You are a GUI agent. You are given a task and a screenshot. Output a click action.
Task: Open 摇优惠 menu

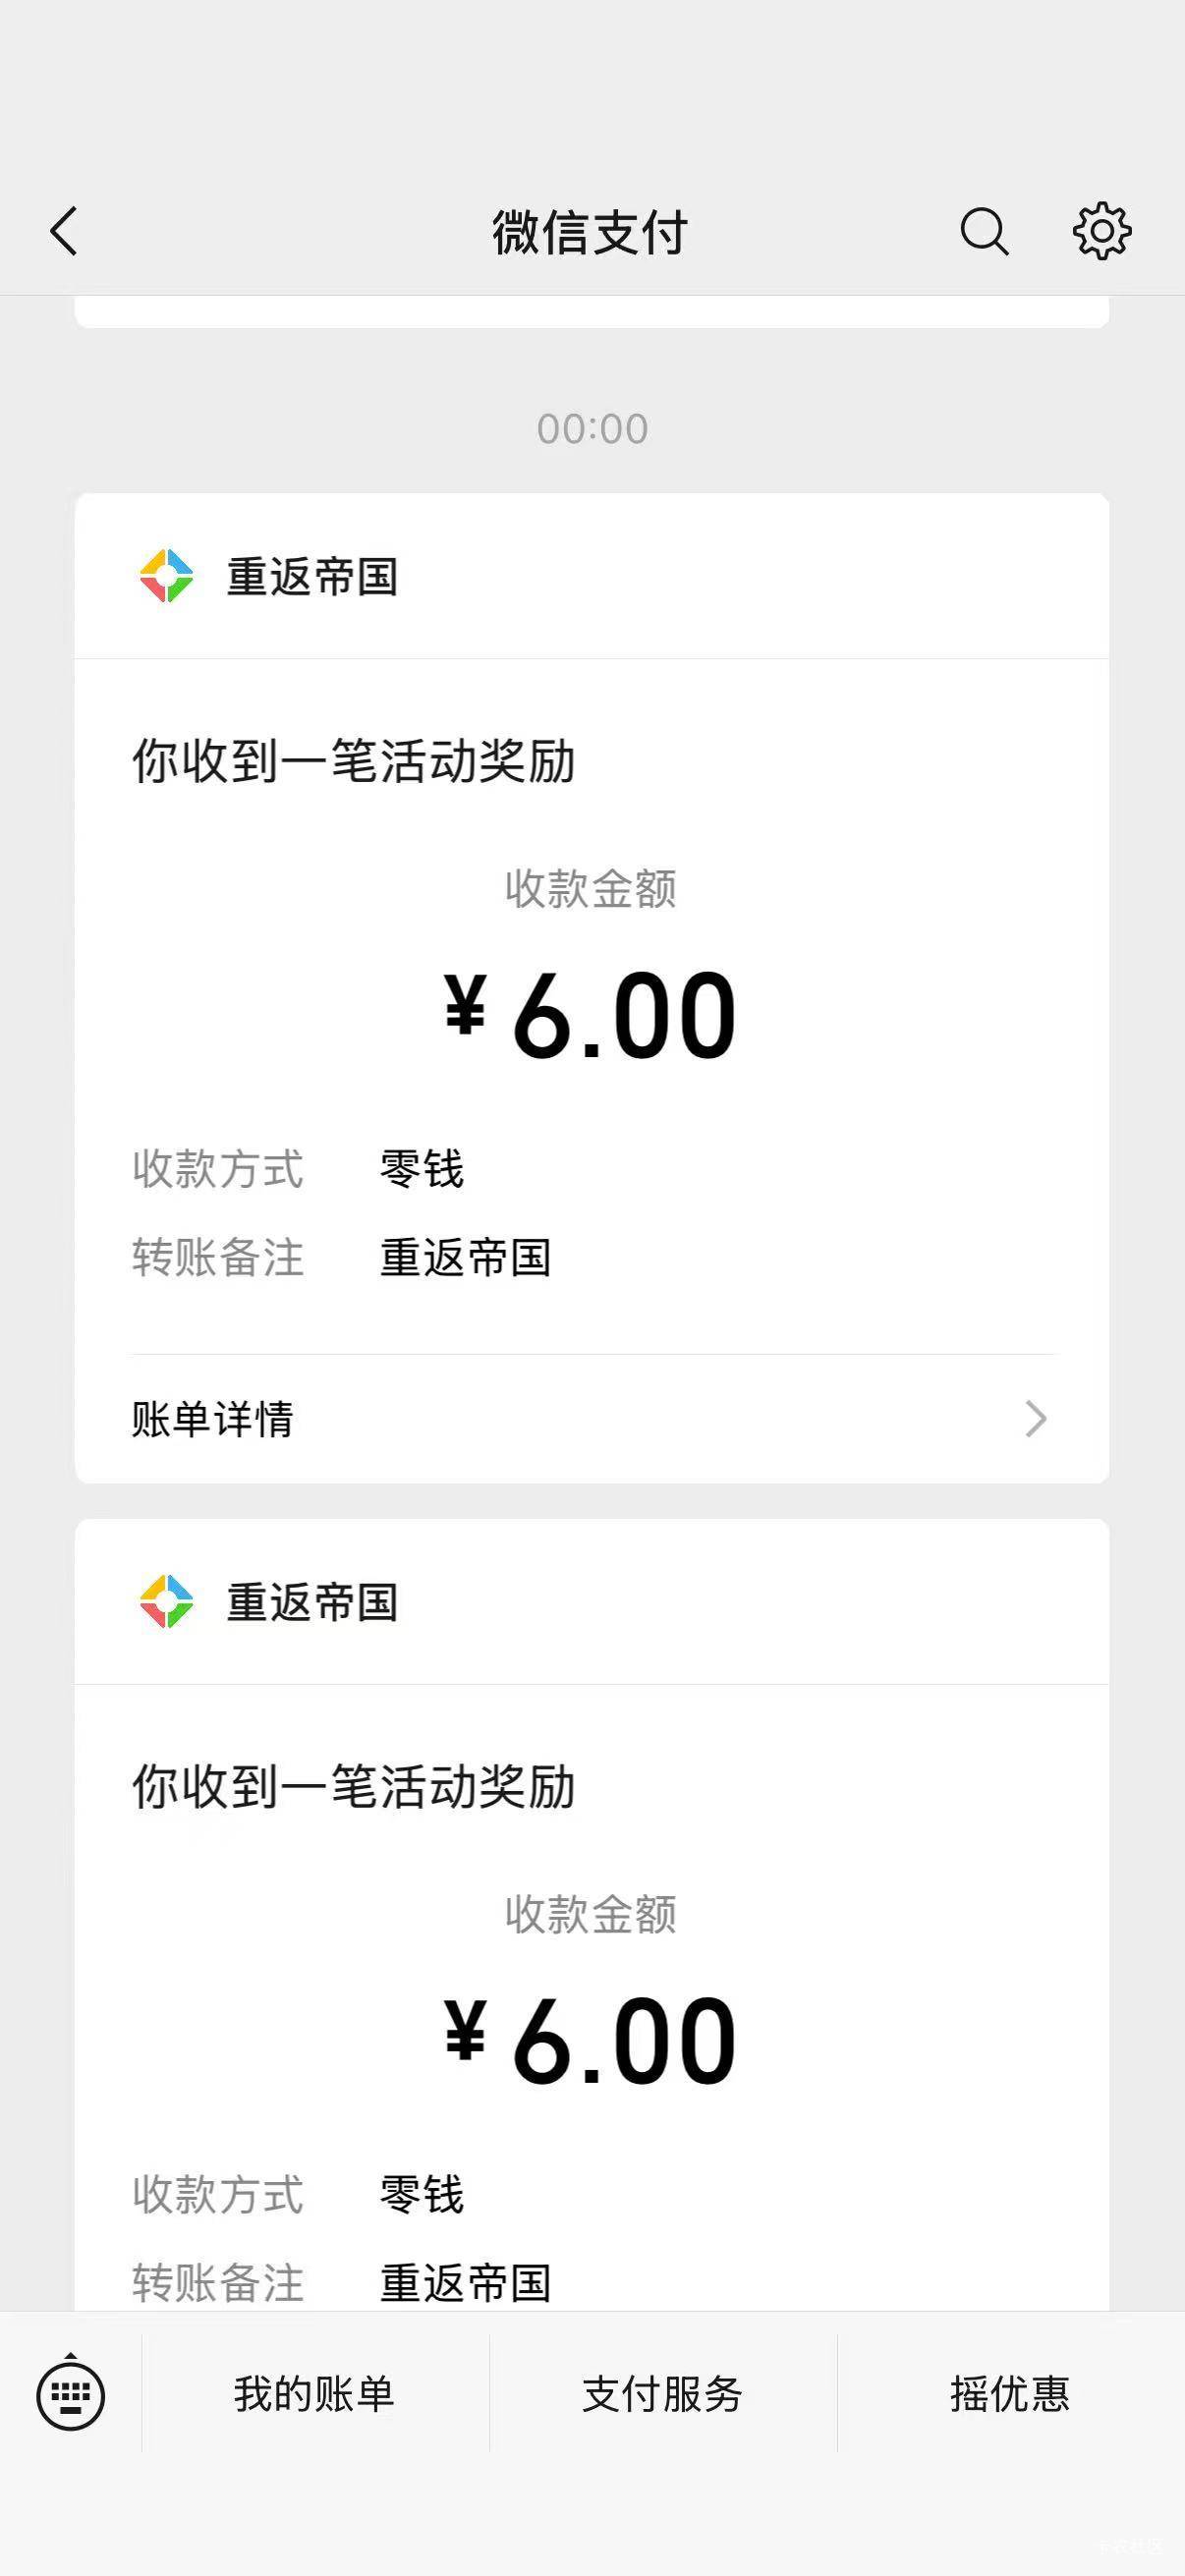[1009, 2394]
